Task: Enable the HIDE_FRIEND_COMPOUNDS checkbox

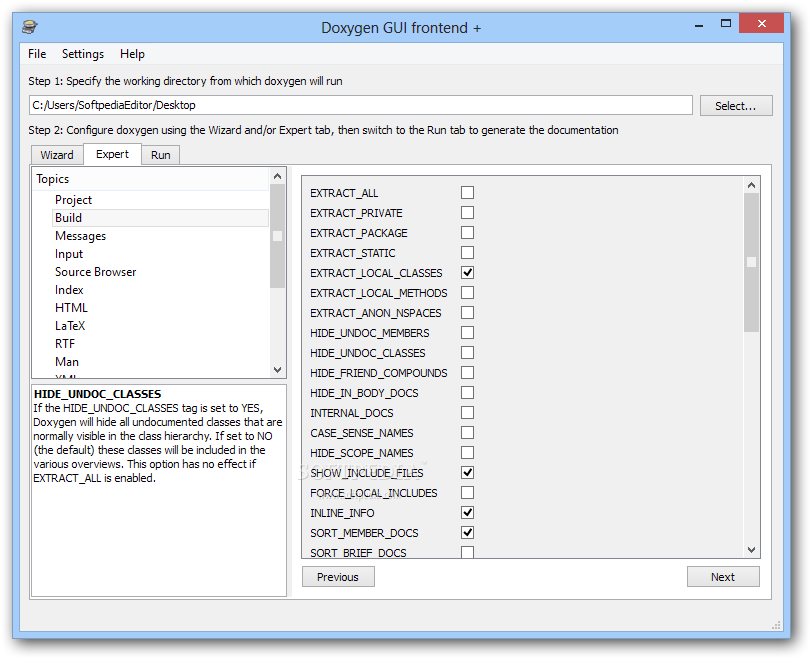Action: (467, 372)
